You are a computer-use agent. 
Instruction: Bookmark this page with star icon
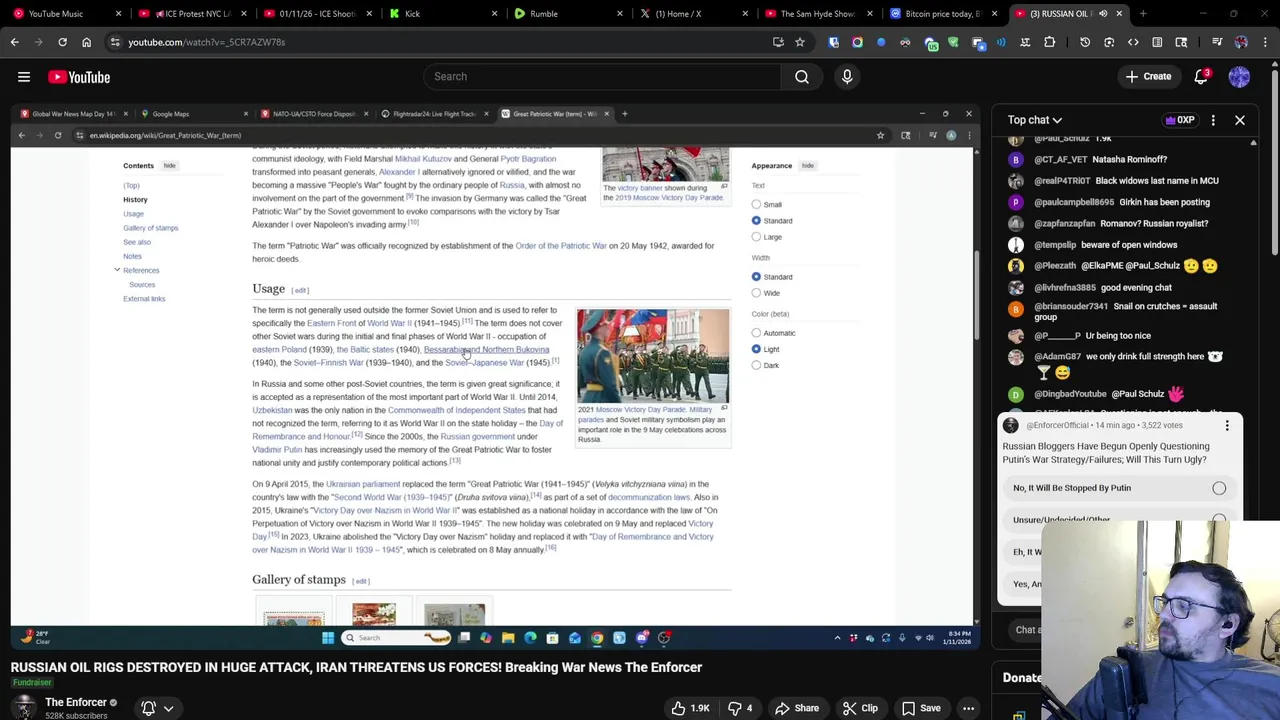pos(800,42)
